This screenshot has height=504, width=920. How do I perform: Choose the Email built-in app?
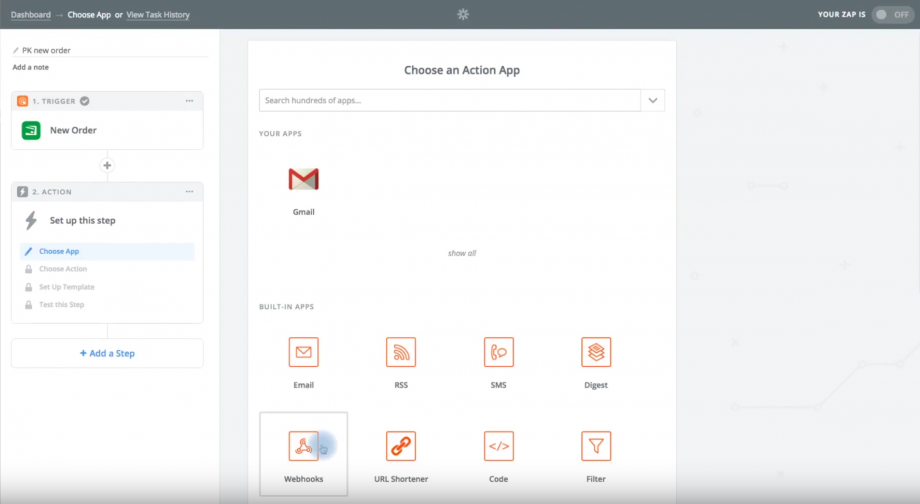[x=303, y=352]
